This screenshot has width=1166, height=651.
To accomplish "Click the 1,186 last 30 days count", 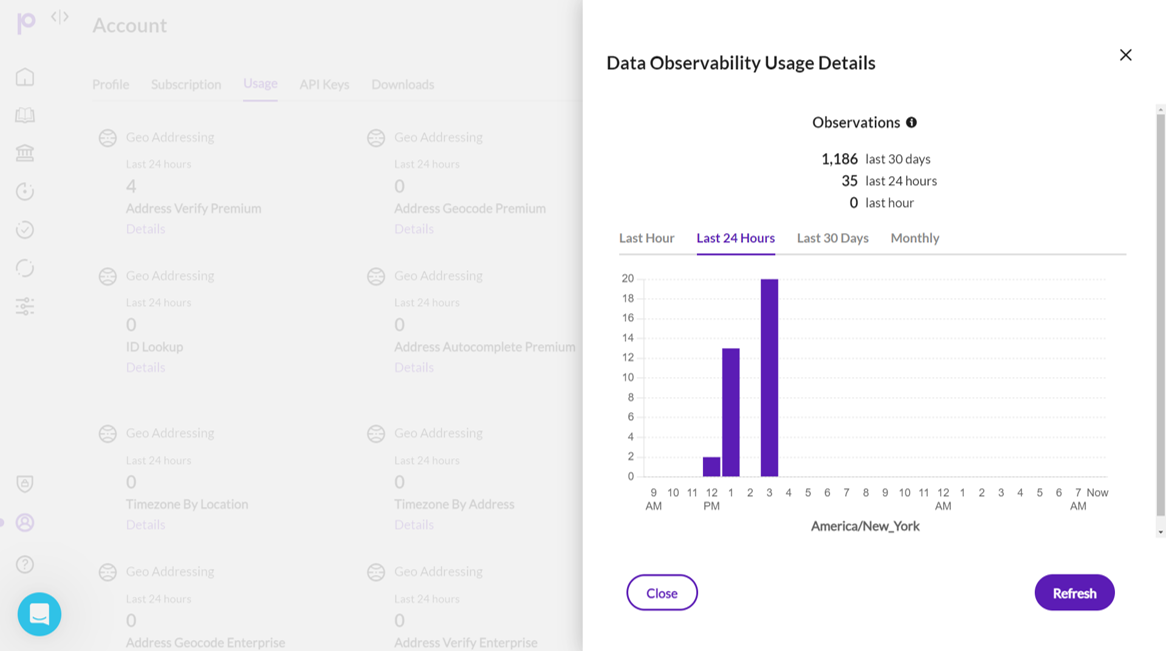I will pyautogui.click(x=839, y=159).
